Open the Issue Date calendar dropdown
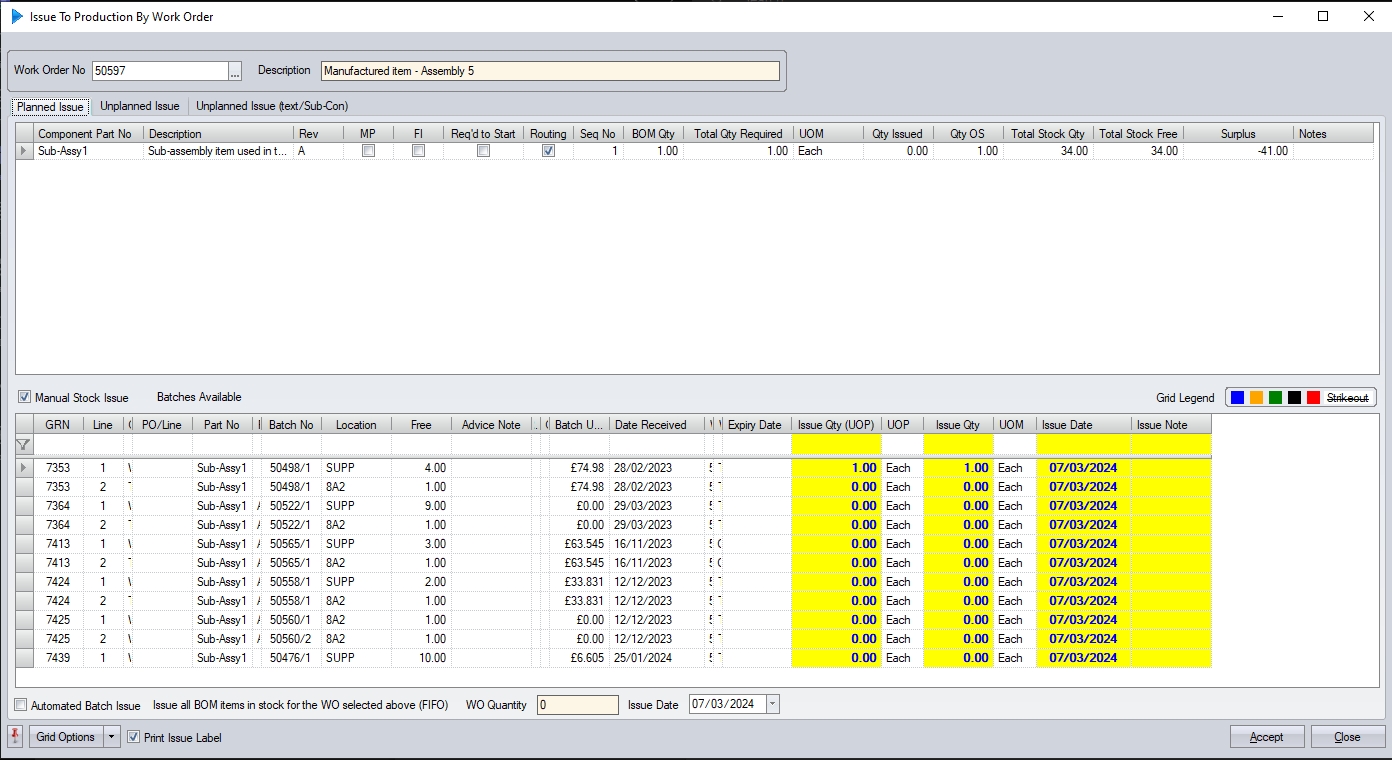1392x760 pixels. click(772, 704)
